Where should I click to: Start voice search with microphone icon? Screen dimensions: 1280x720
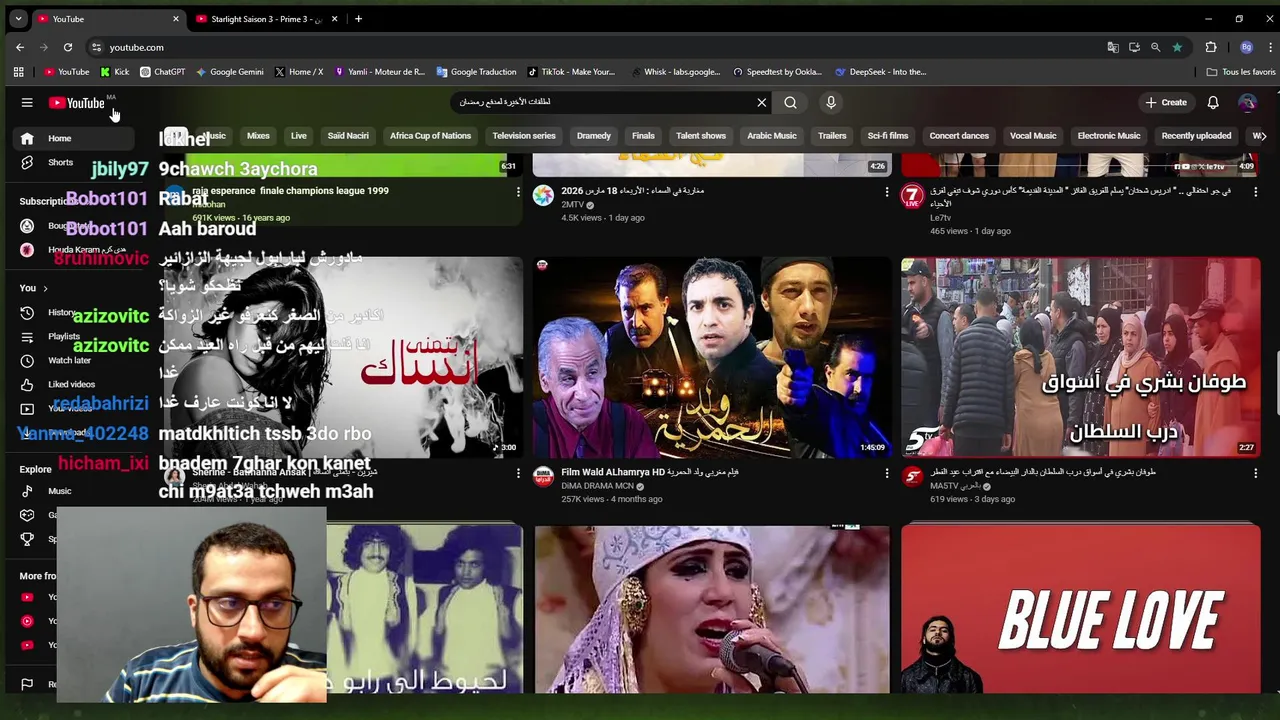pyautogui.click(x=831, y=102)
